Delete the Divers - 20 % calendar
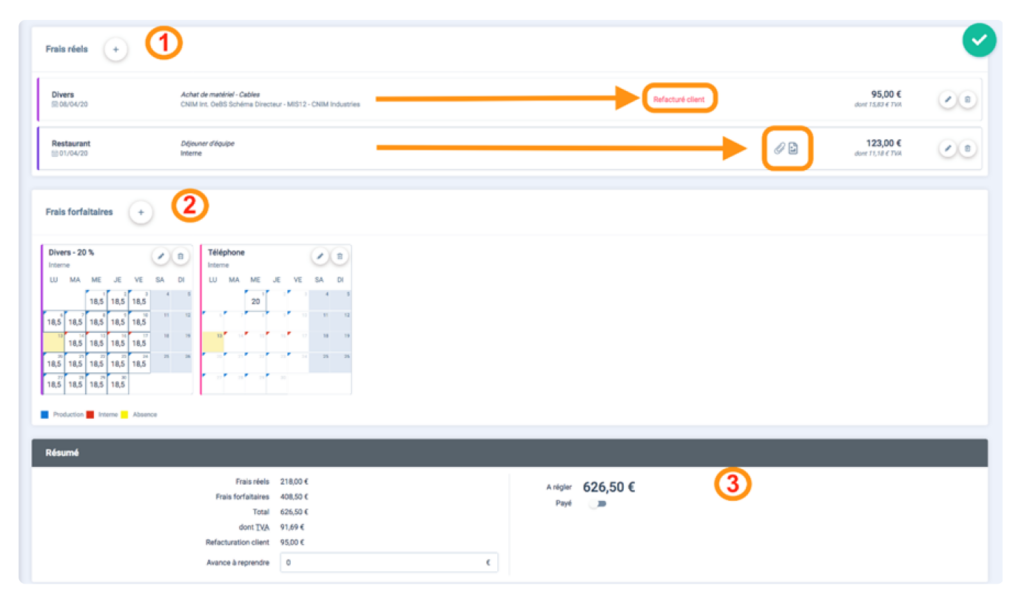Image resolution: width=1024 pixels, height=603 pixels. pos(180,257)
